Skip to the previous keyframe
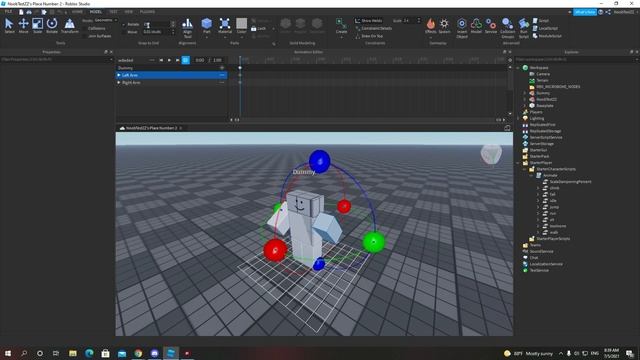 161,60
